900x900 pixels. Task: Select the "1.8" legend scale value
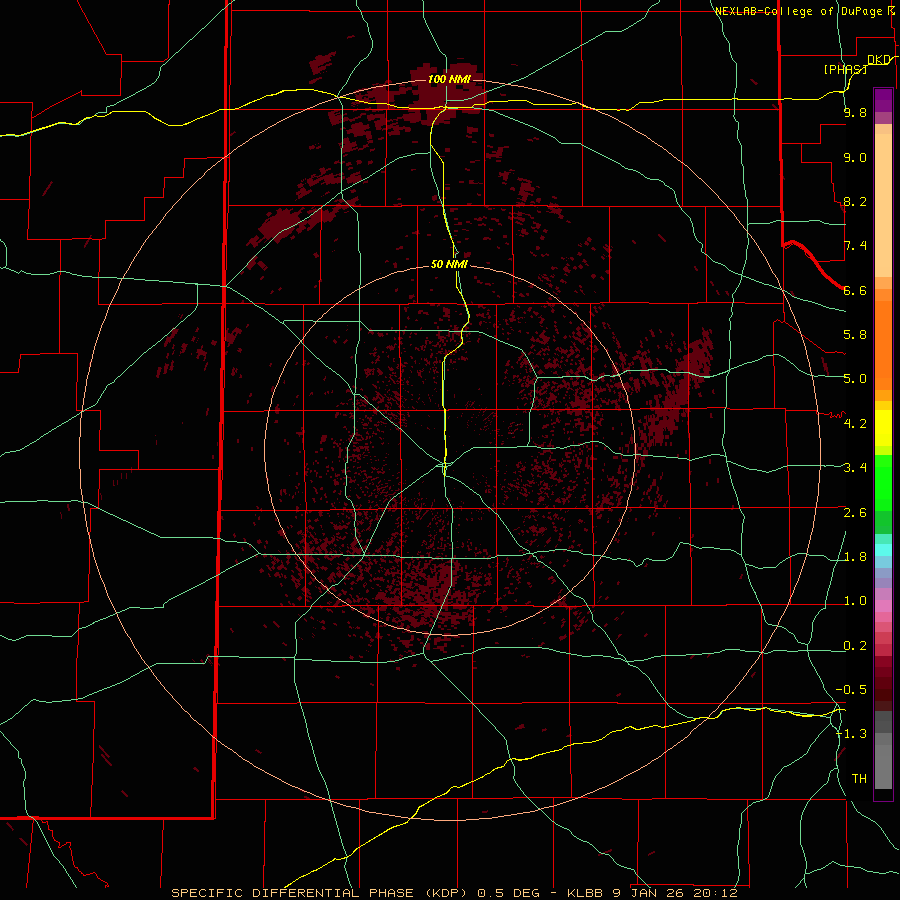pos(855,557)
